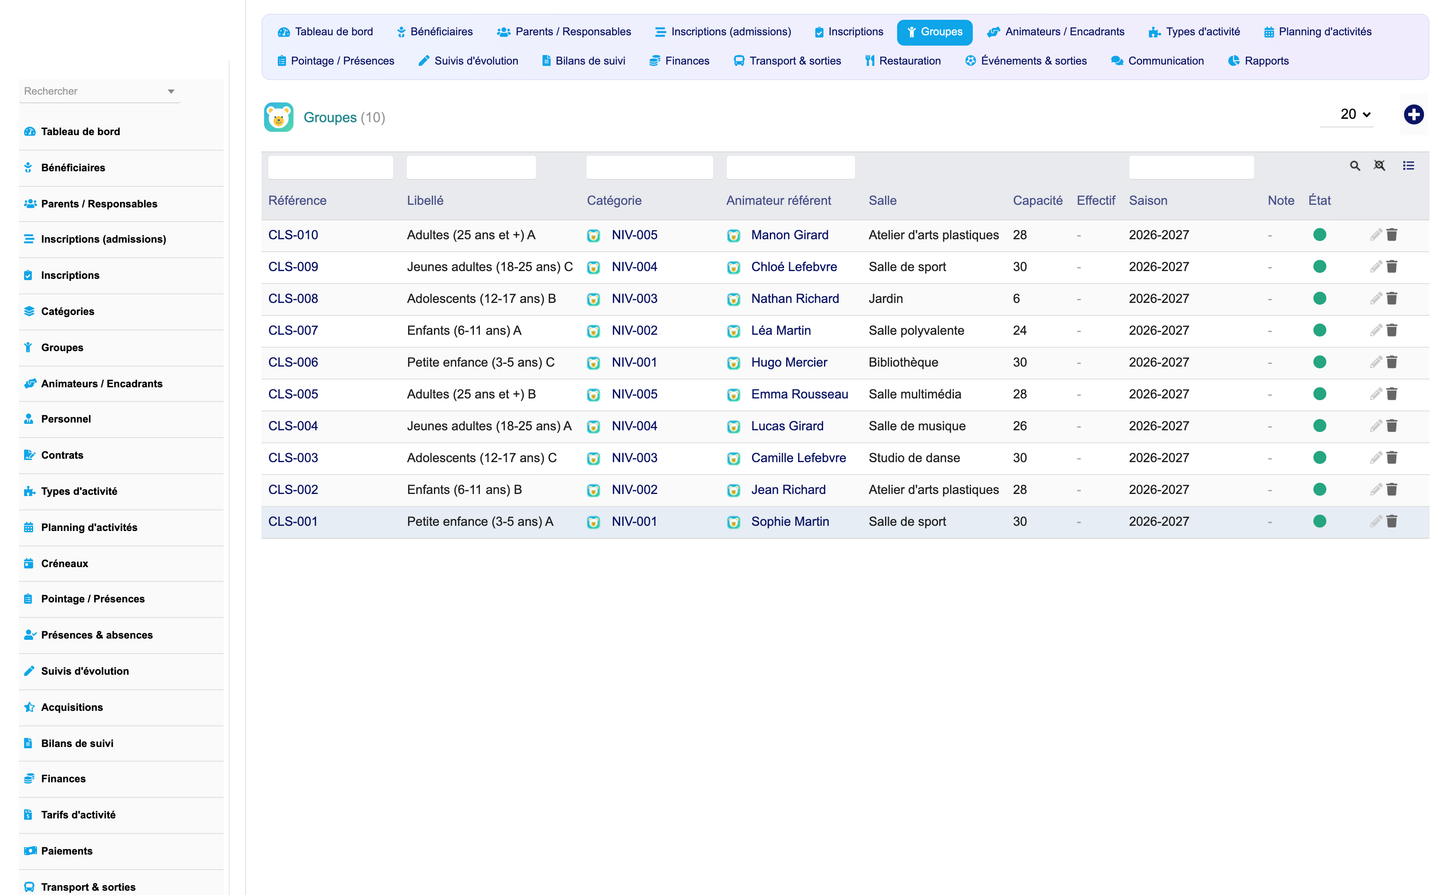1445x895 pixels.
Task: Sort by the Référence column header
Action: click(297, 201)
